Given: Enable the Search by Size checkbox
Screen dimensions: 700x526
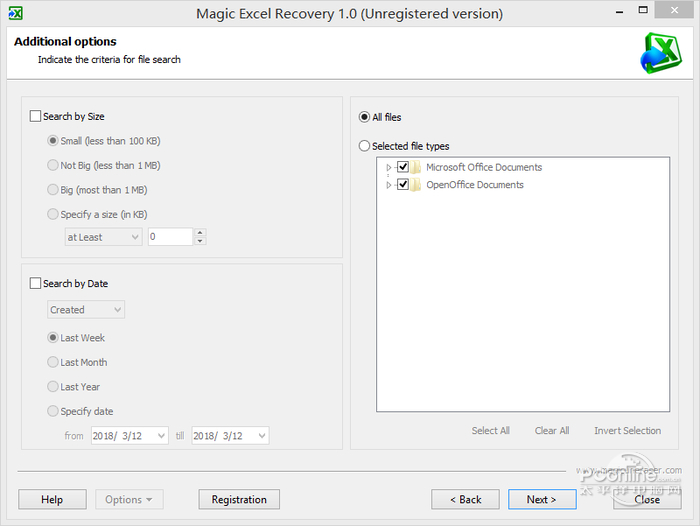Looking at the screenshot, I should click(35, 116).
